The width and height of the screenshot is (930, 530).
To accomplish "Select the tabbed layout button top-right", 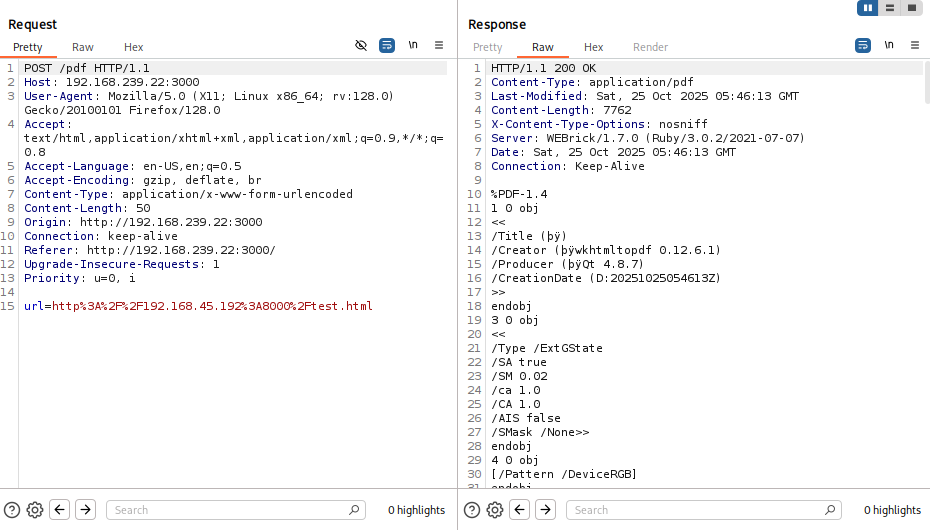I will [x=911, y=8].
